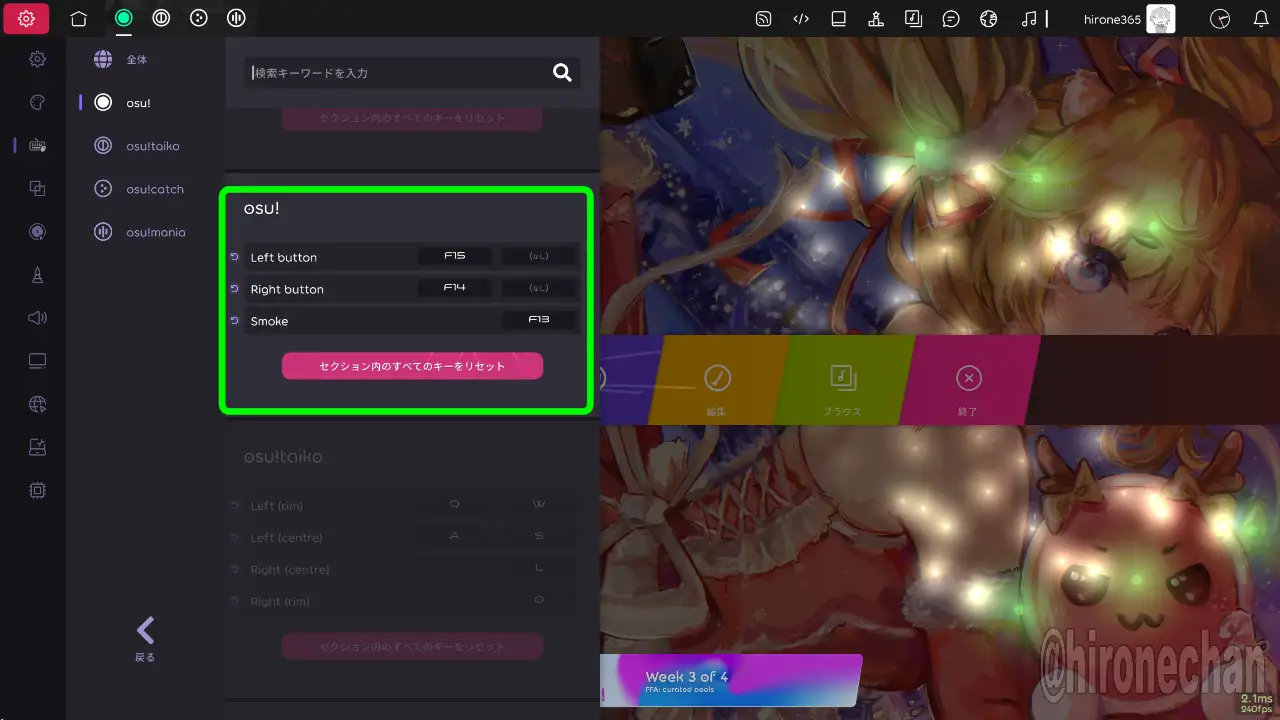The width and height of the screenshot is (1280, 720).
Task: Open the music note now-playing icon
Action: 1029,18
